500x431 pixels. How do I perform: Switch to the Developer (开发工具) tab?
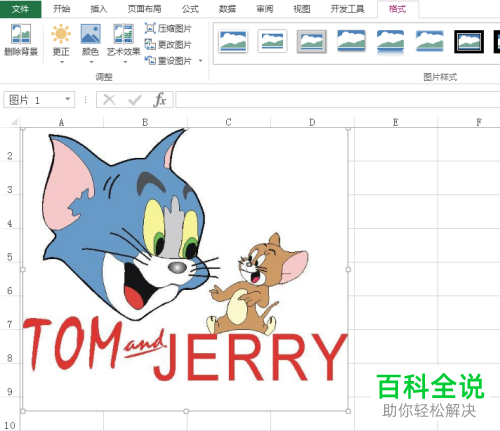click(x=347, y=9)
